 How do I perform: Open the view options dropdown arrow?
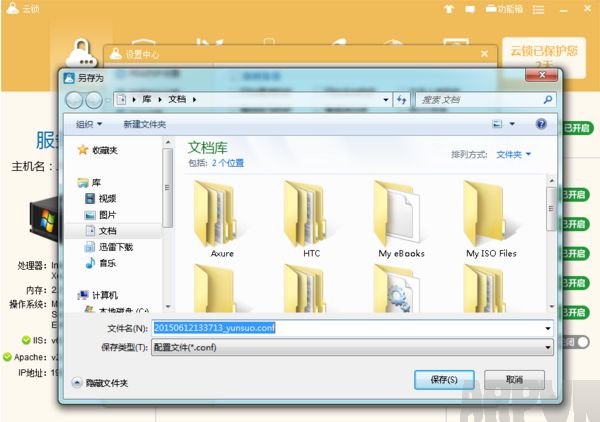512,124
